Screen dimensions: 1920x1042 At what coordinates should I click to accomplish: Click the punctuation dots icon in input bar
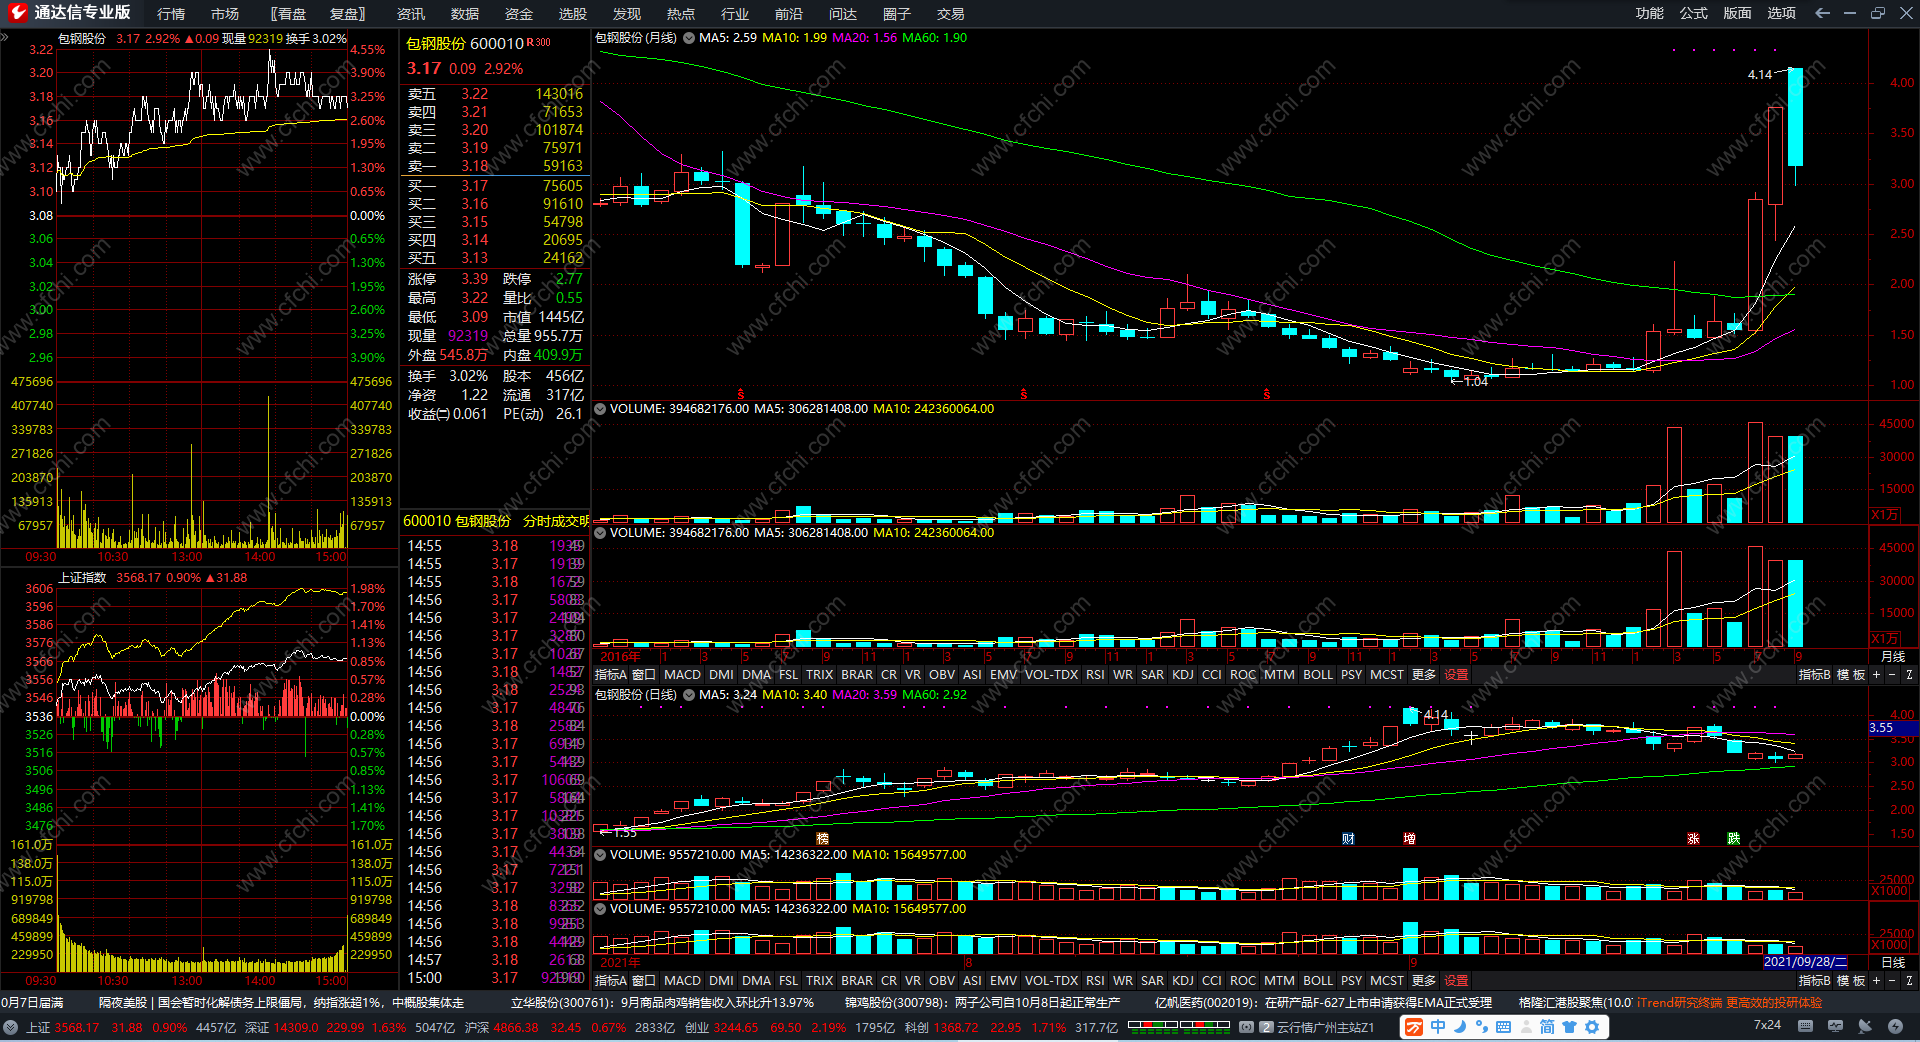coord(1481,1027)
